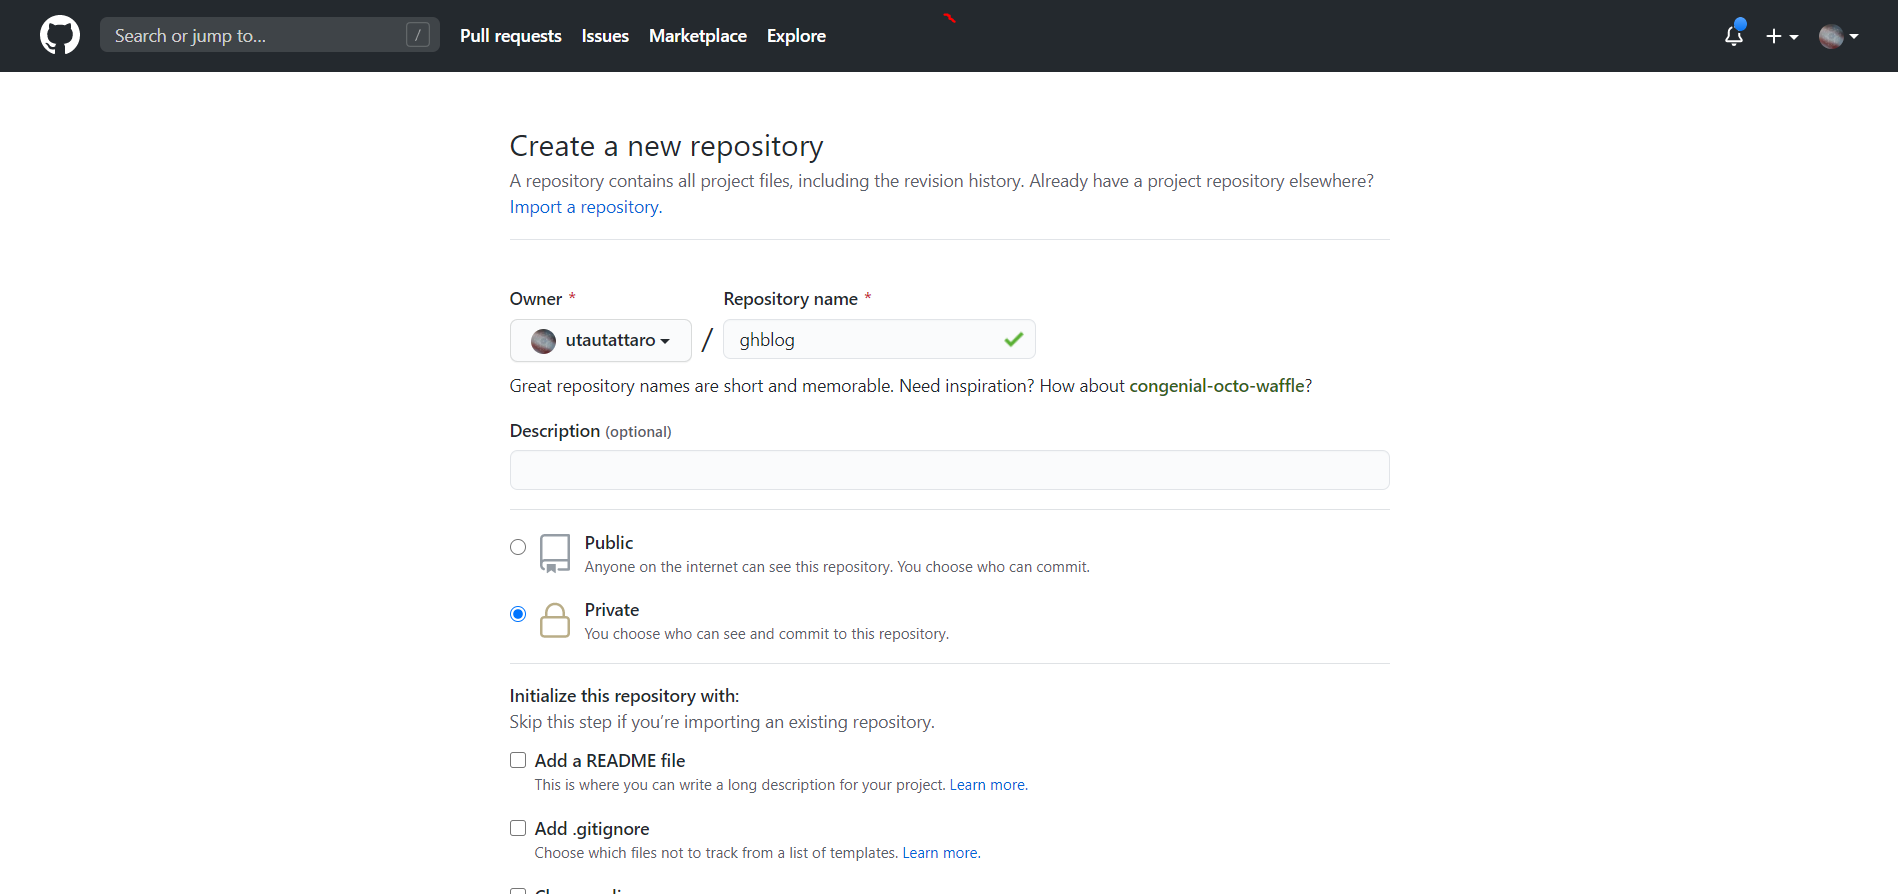The height and width of the screenshot is (894, 1898).
Task: Open Learn more link for README
Action: [987, 785]
